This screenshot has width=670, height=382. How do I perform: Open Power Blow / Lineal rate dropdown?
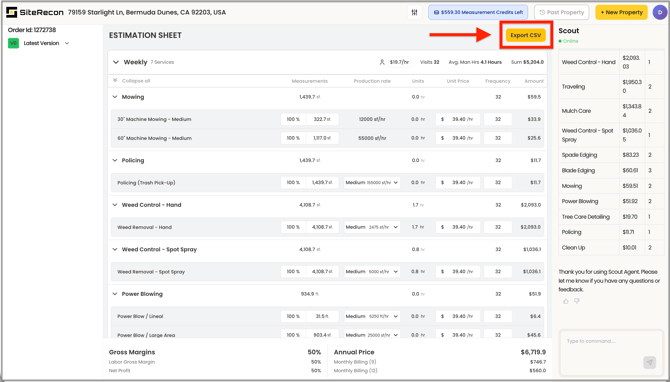point(372,316)
